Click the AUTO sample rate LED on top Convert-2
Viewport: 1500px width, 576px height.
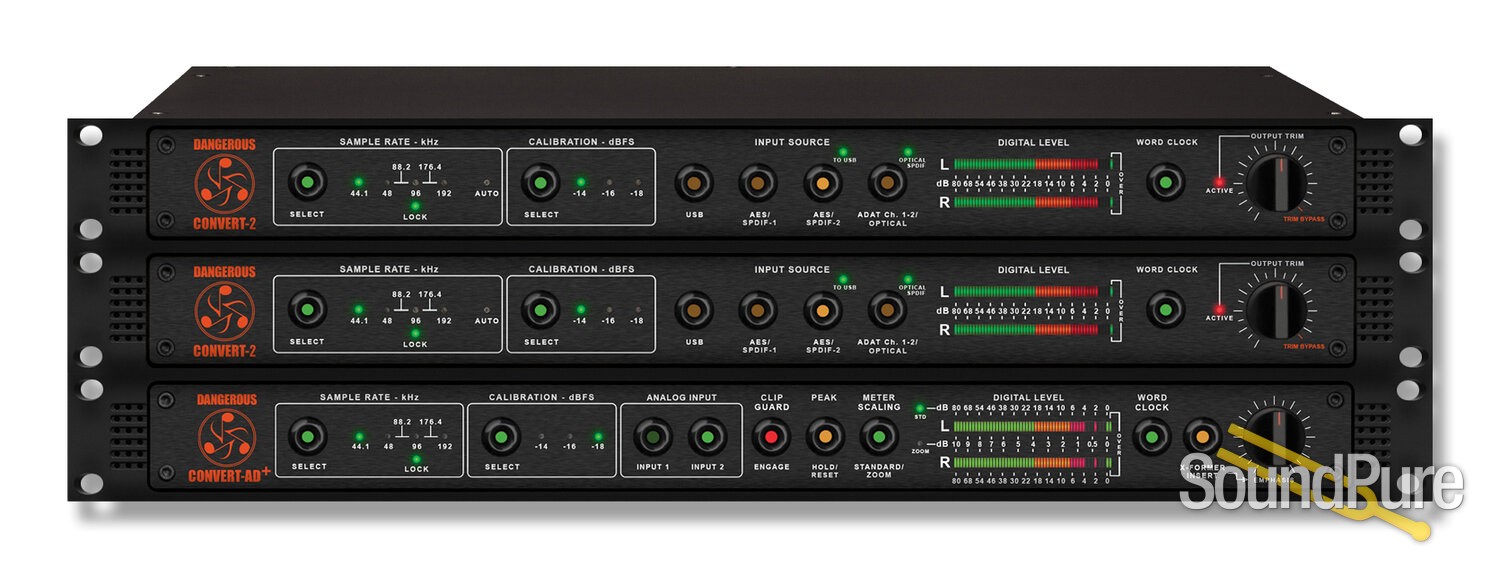(487, 182)
